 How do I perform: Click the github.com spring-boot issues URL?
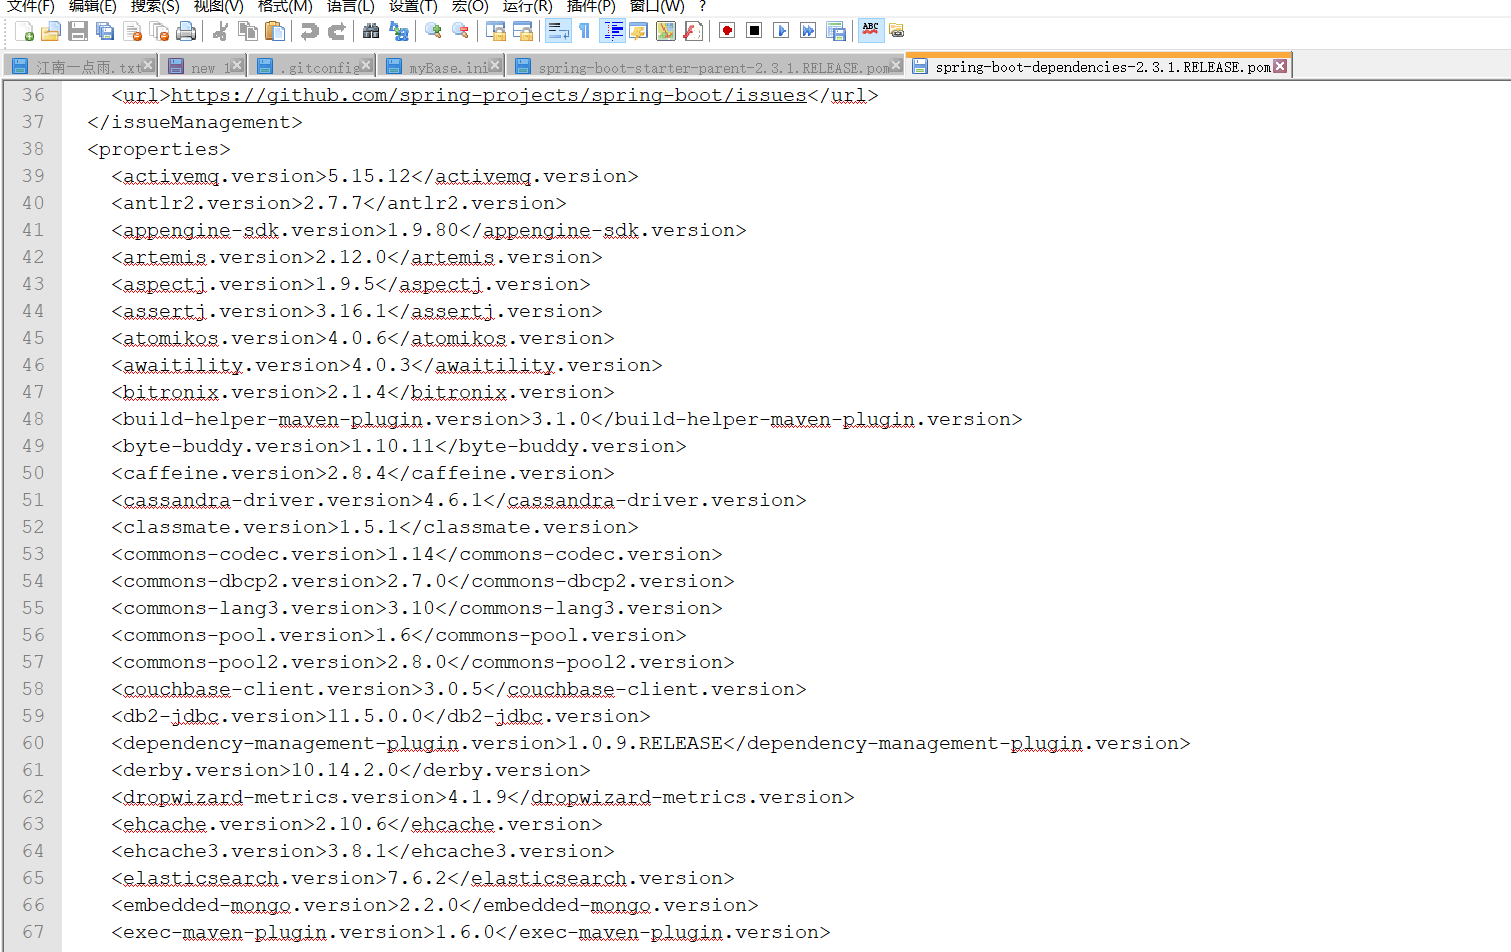click(489, 95)
